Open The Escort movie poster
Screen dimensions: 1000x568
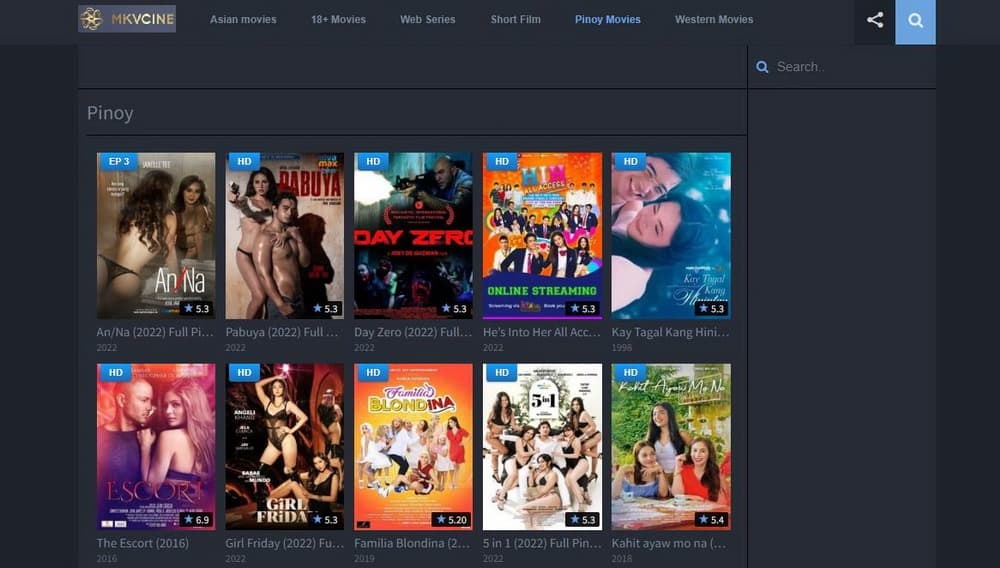(x=156, y=447)
